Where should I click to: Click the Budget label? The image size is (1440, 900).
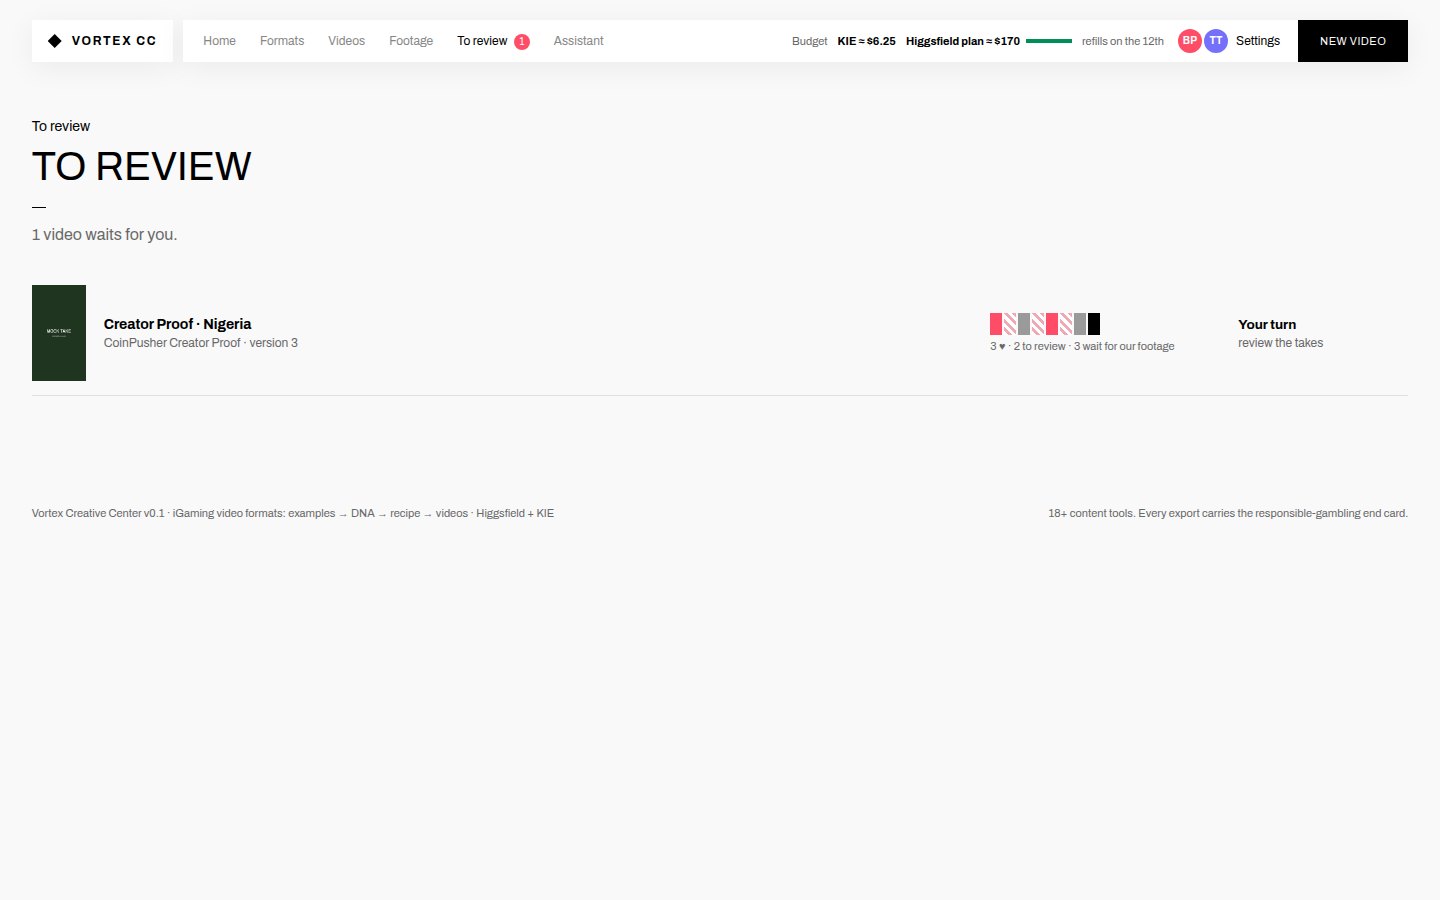[809, 41]
